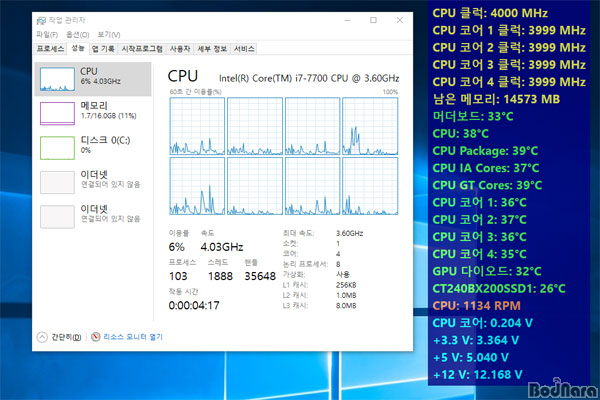Viewport: 600px width, 400px height.
Task: Click '남은 메모리: 14573 MB' overlay line
Action: [496, 99]
